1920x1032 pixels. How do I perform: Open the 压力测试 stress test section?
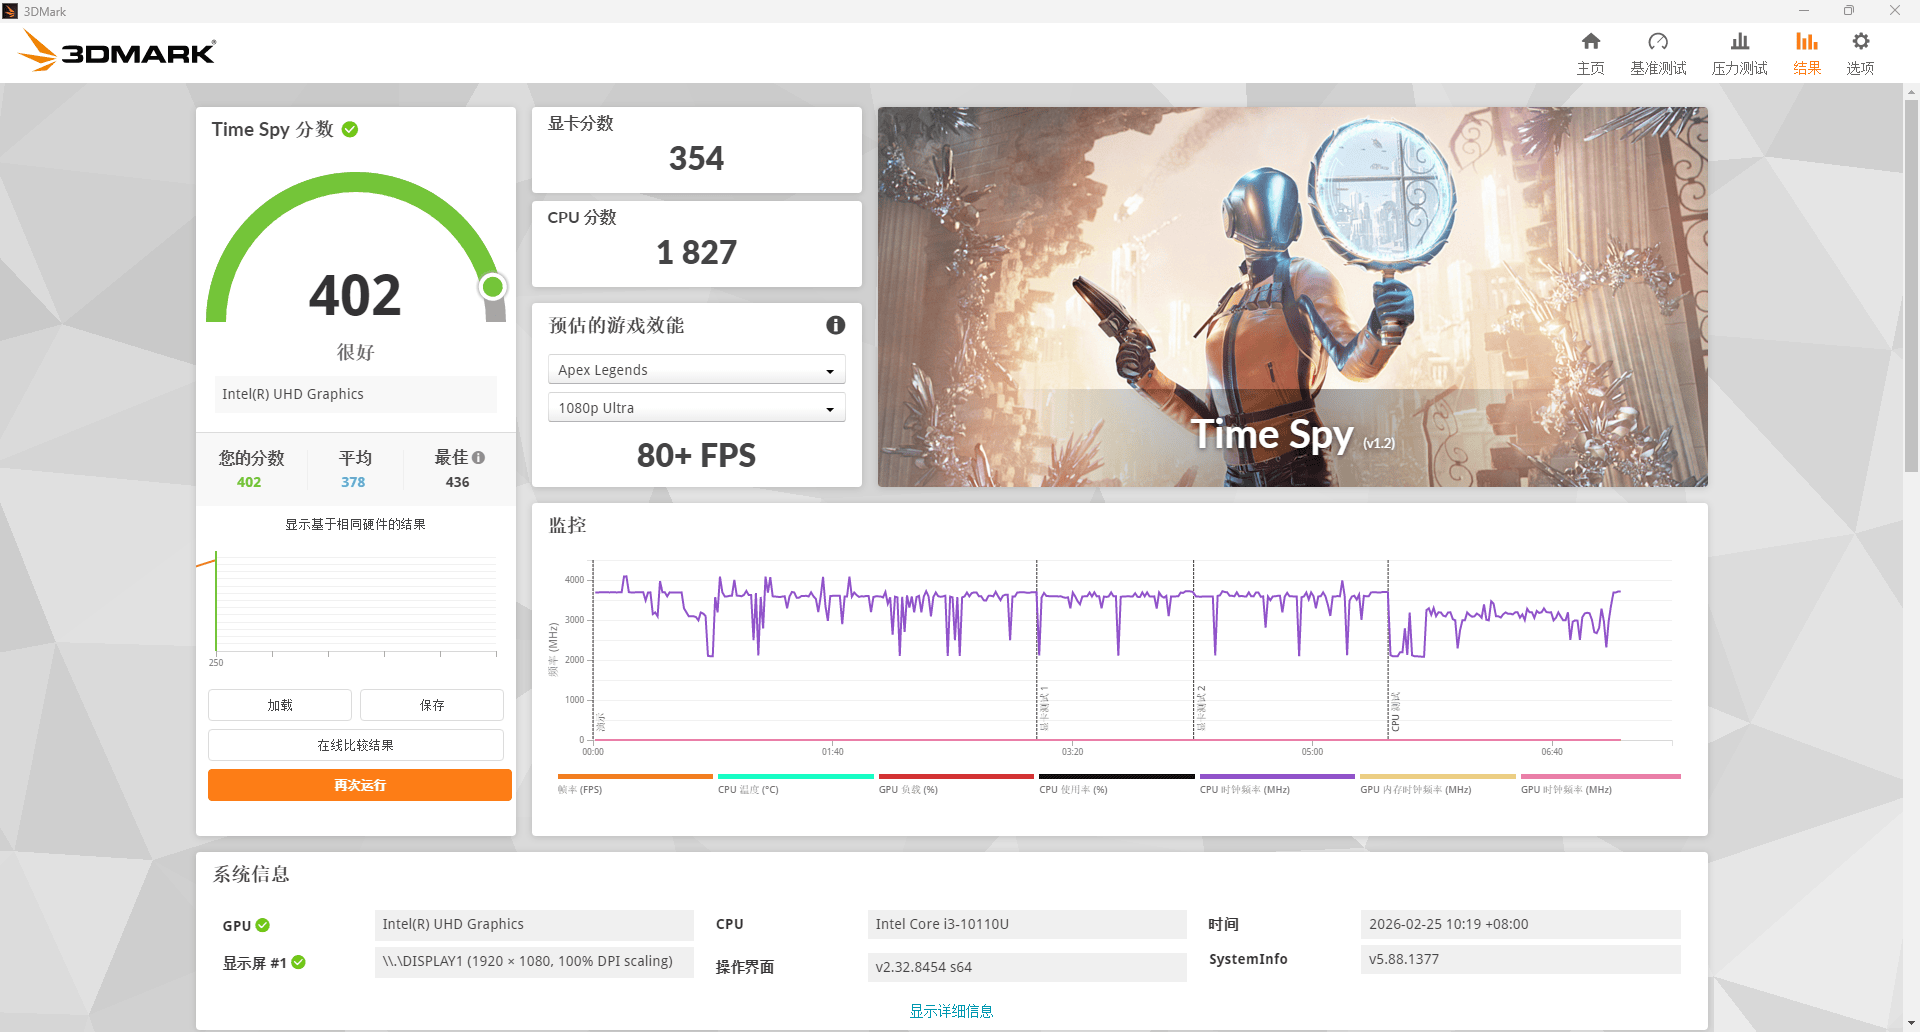point(1739,50)
